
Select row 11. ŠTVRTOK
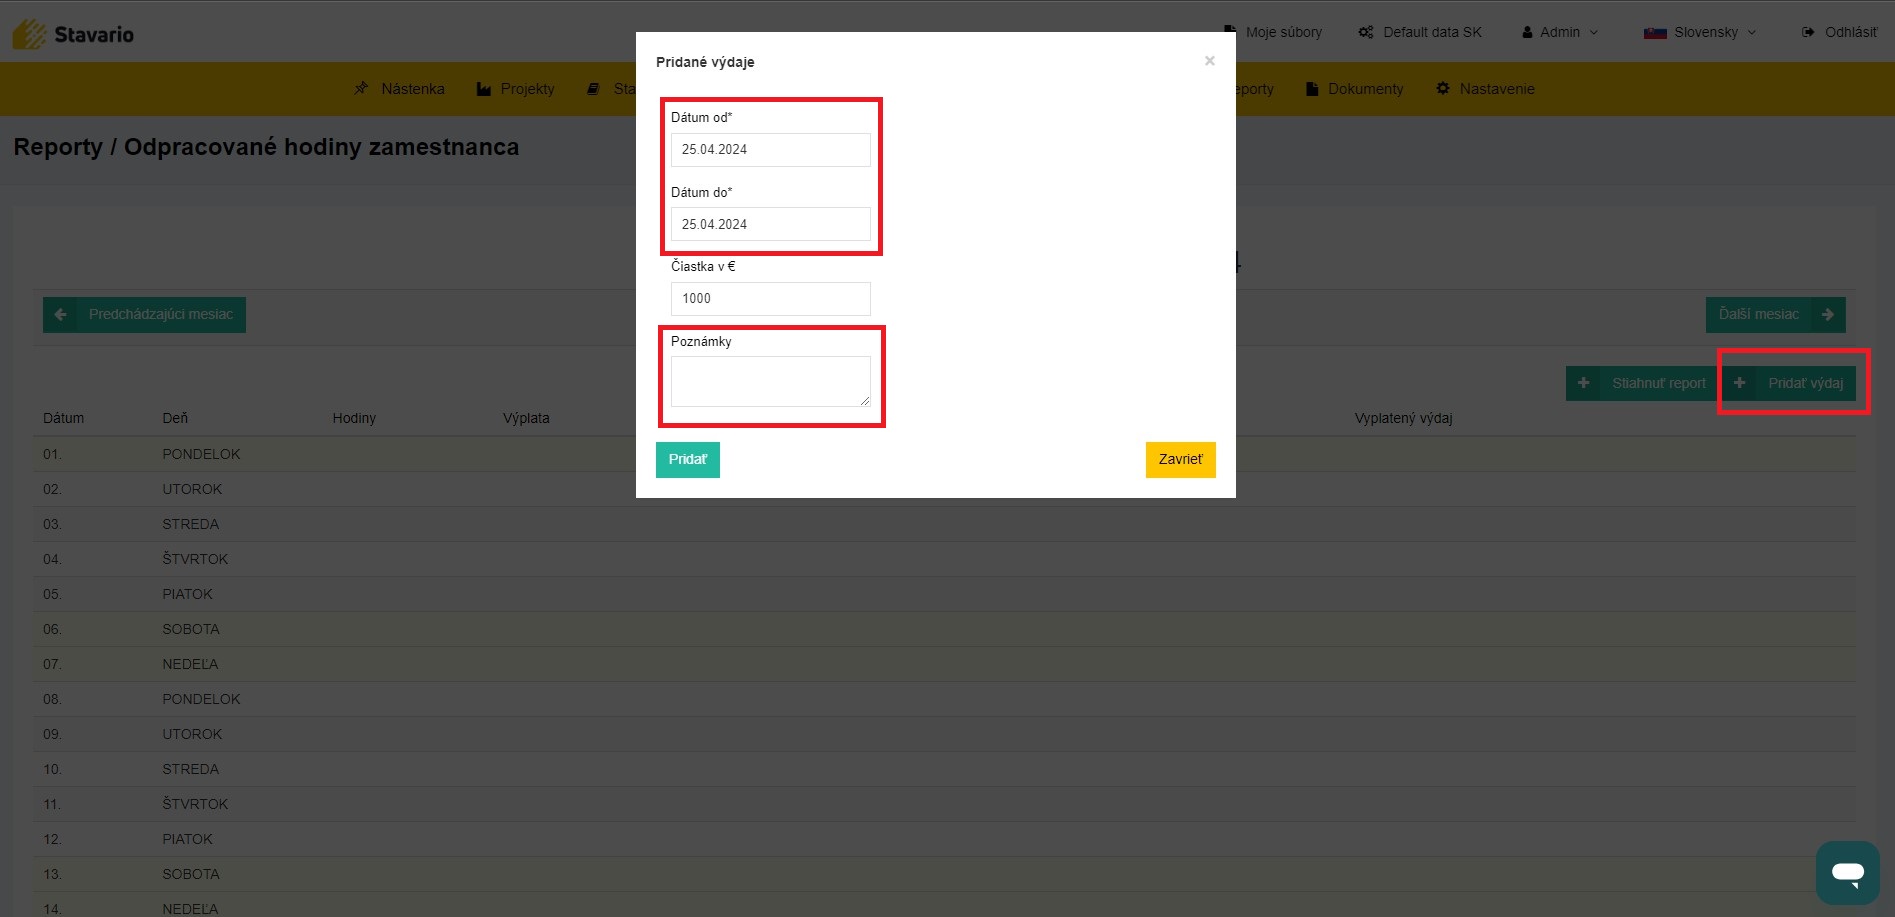tap(944, 804)
